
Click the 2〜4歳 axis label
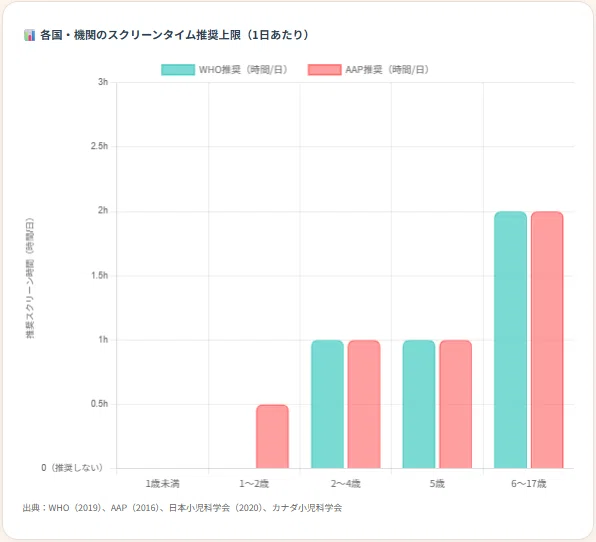coord(346,484)
